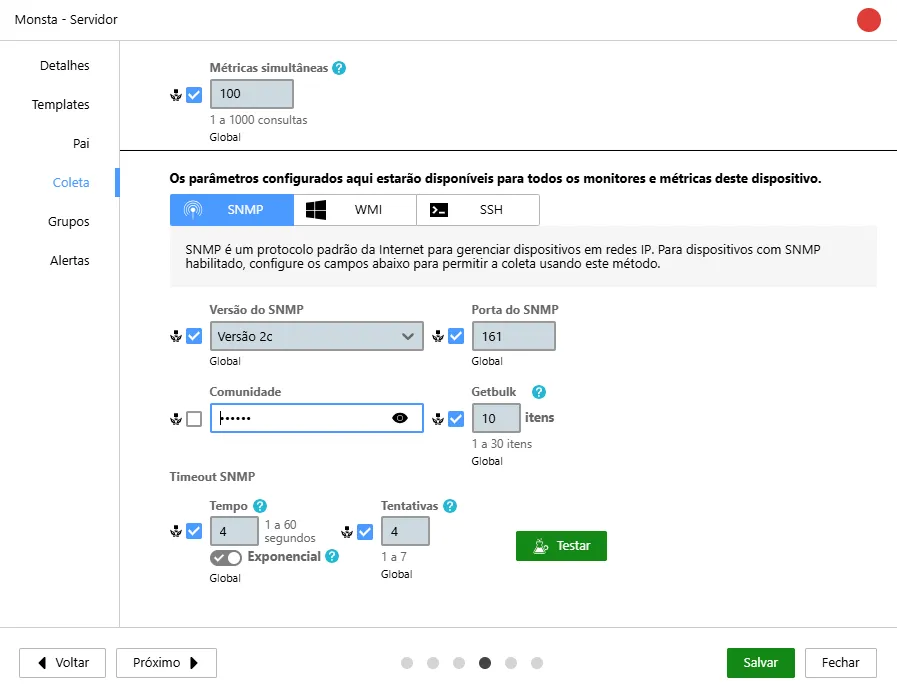Switch to the SSH tab

pyautogui.click(x=478, y=210)
